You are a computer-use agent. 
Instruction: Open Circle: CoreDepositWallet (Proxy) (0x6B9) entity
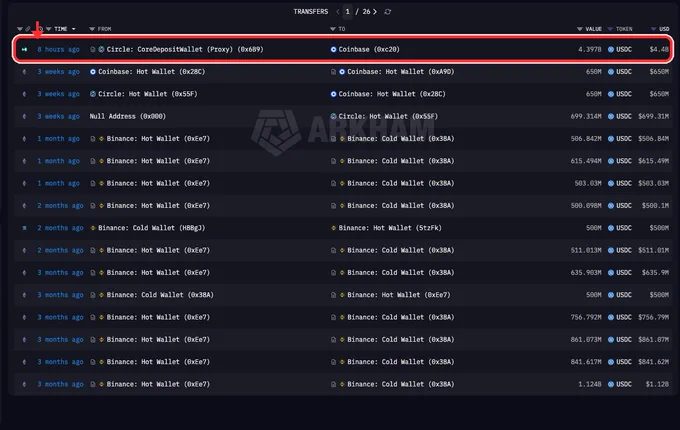(185, 49)
